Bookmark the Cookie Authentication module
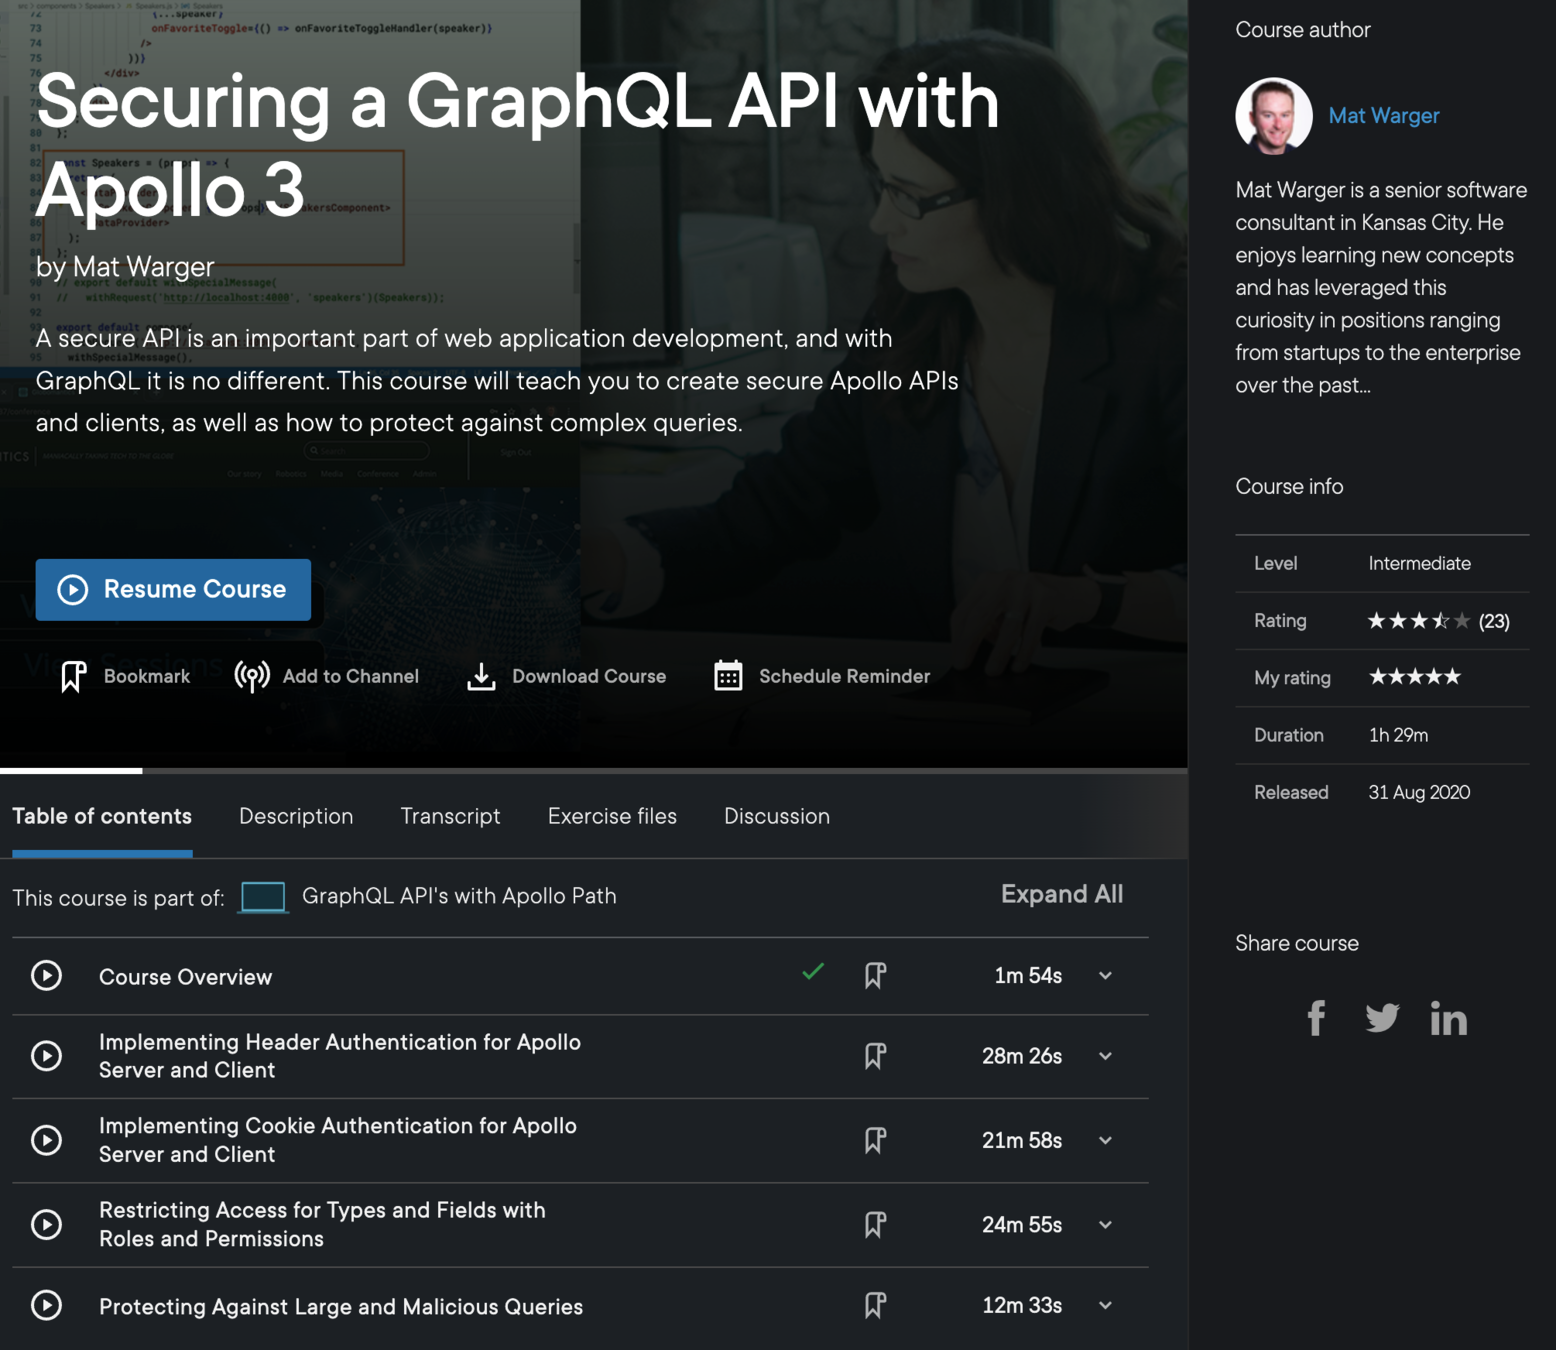Image resolution: width=1556 pixels, height=1350 pixels. (x=875, y=1140)
